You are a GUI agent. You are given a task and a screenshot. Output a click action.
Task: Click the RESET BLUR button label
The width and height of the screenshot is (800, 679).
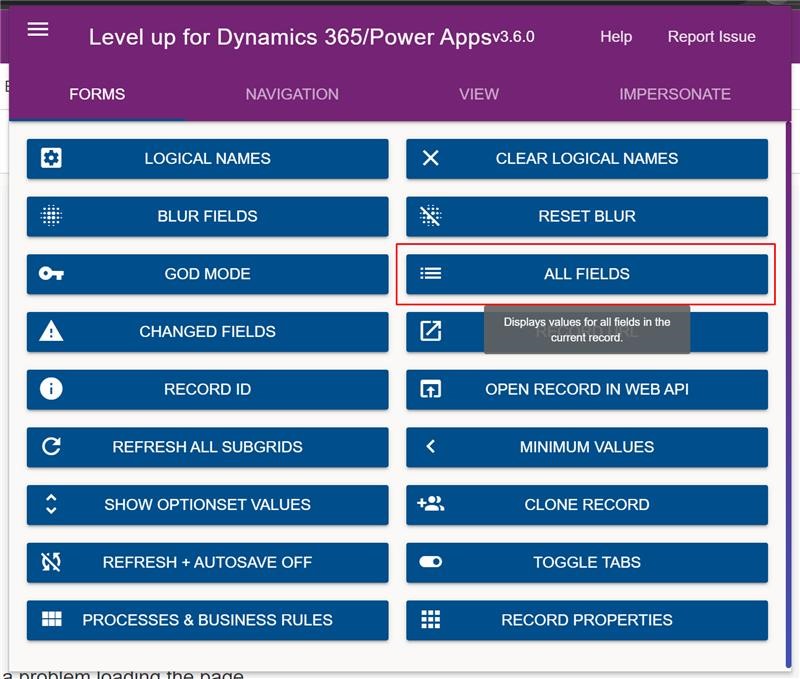(x=587, y=216)
